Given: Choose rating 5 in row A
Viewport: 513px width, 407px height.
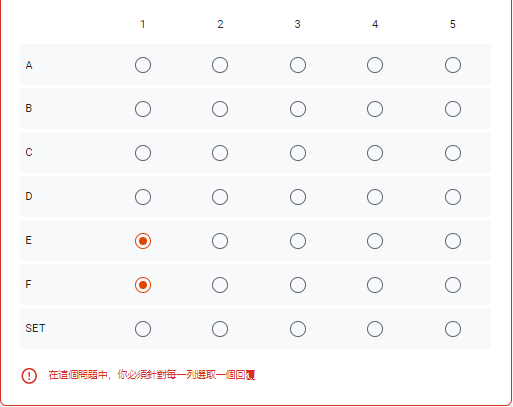Looking at the screenshot, I should tap(453, 65).
